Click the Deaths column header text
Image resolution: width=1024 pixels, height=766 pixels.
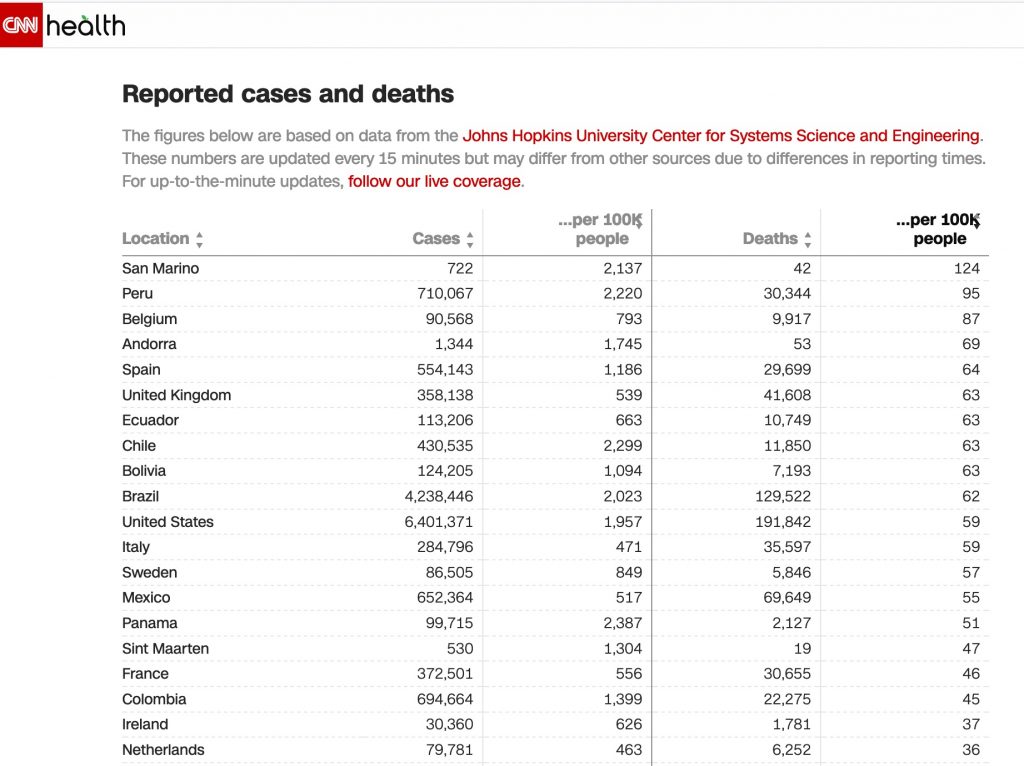(x=770, y=239)
